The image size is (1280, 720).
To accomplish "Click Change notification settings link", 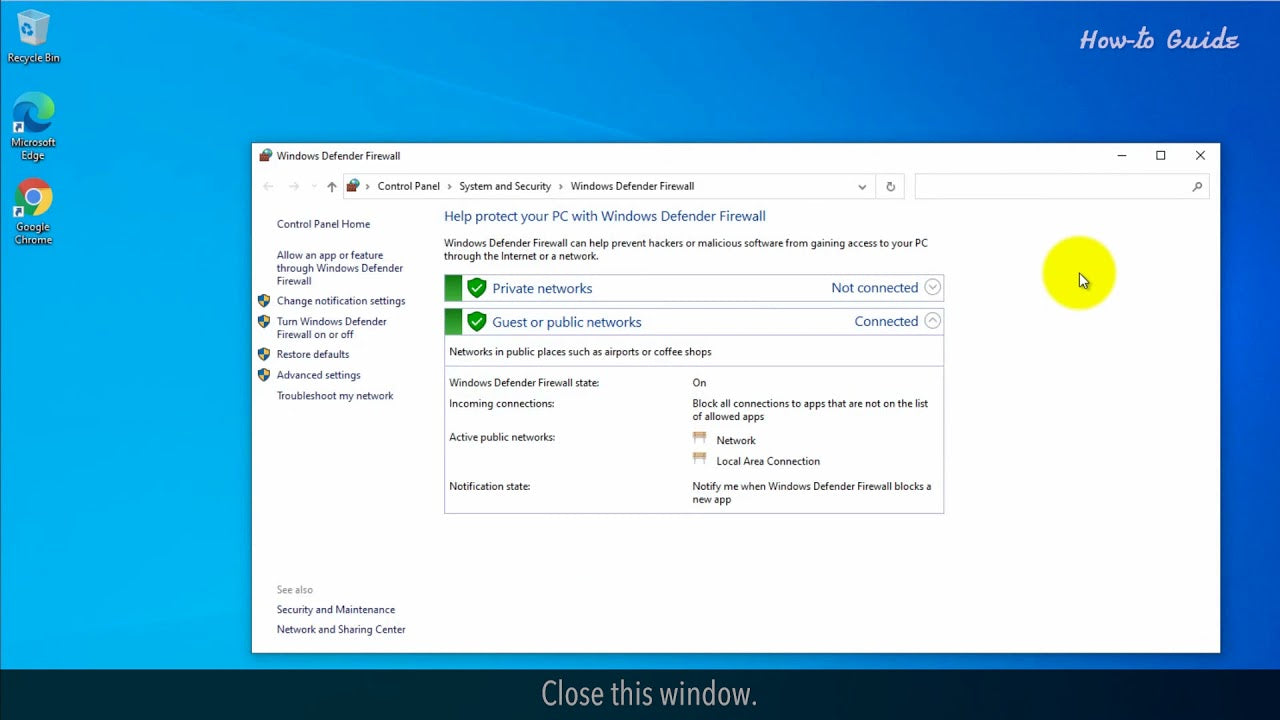I will (x=340, y=301).
